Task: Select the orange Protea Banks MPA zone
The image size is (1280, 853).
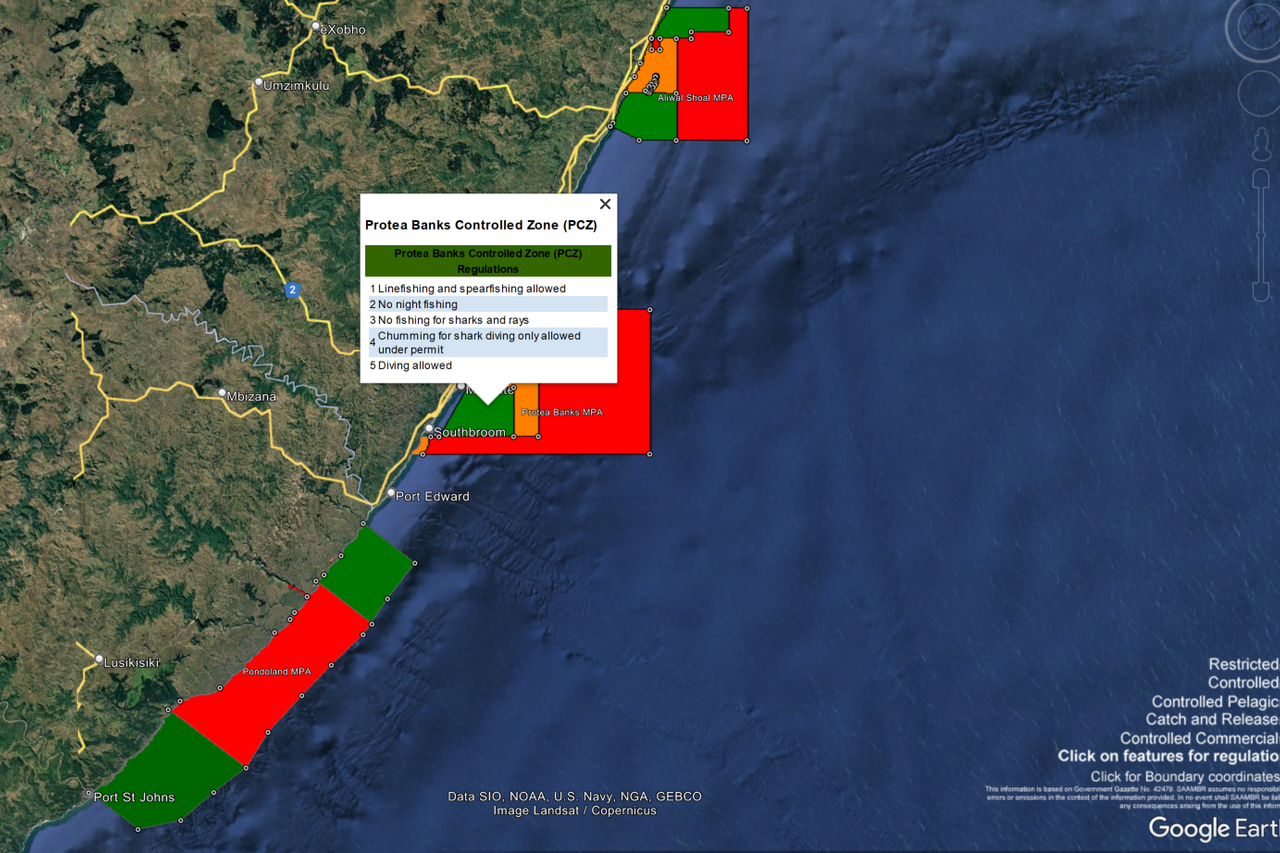Action: pyautogui.click(x=528, y=412)
